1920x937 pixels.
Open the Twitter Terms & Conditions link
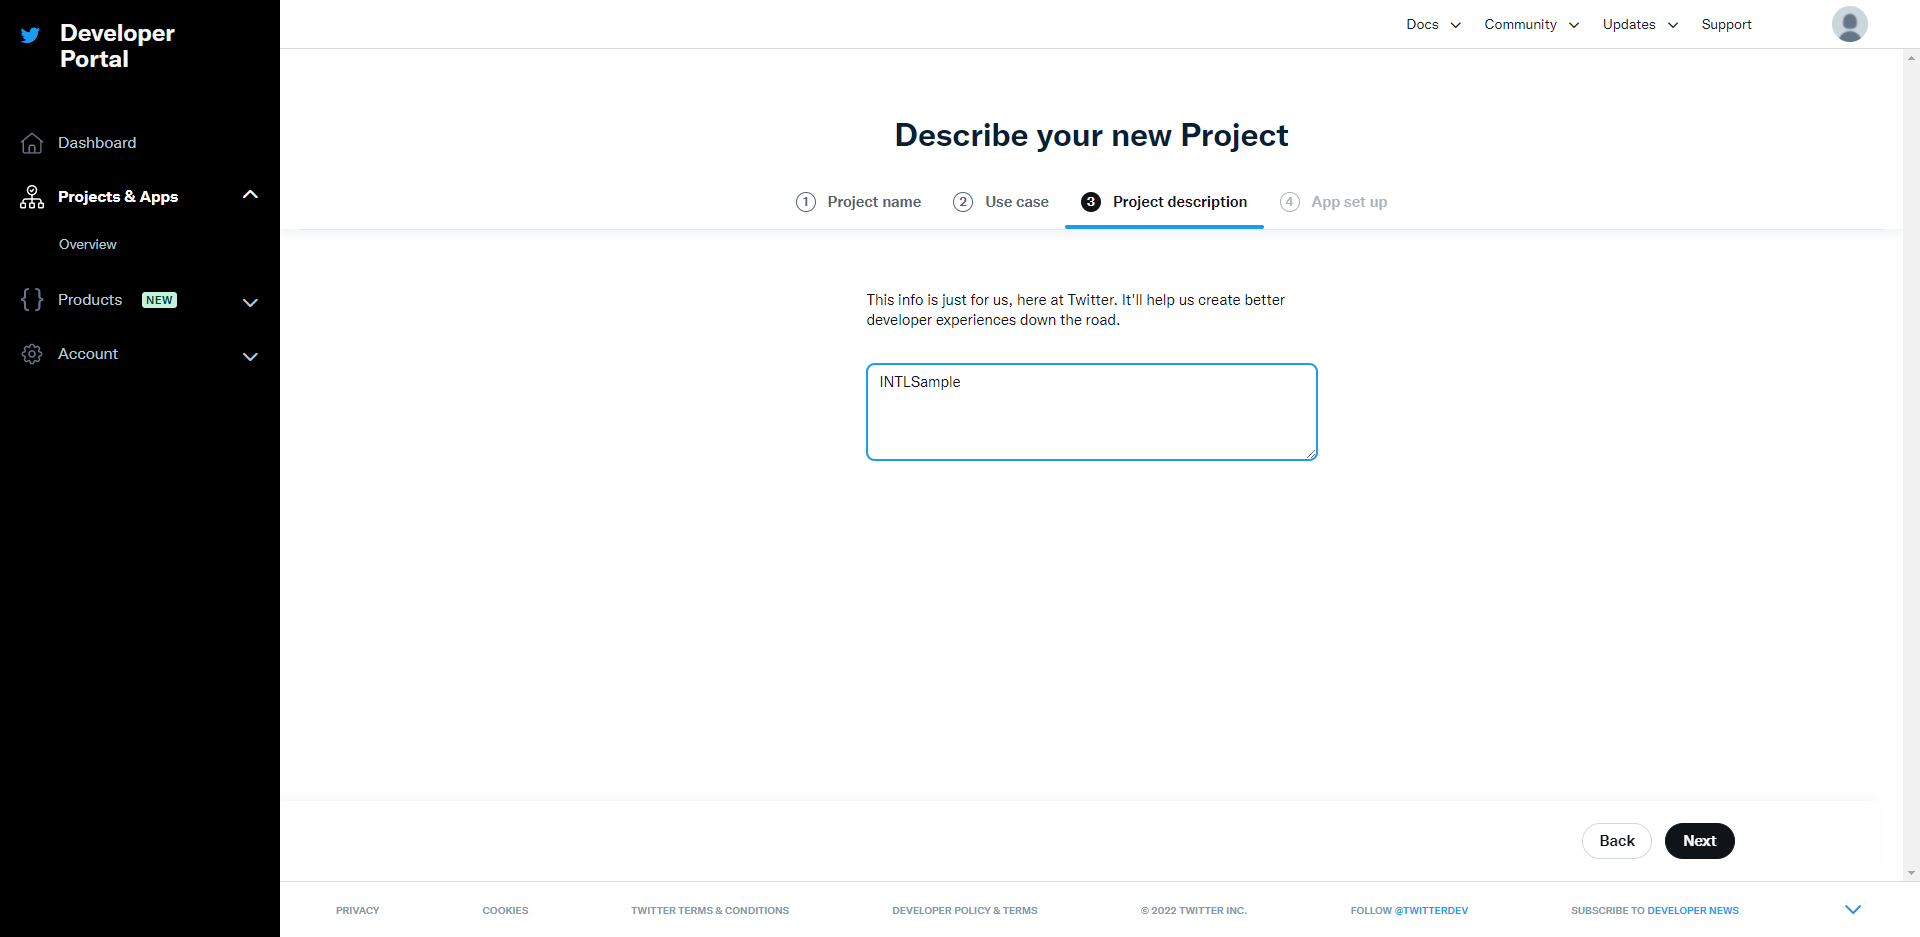click(710, 910)
